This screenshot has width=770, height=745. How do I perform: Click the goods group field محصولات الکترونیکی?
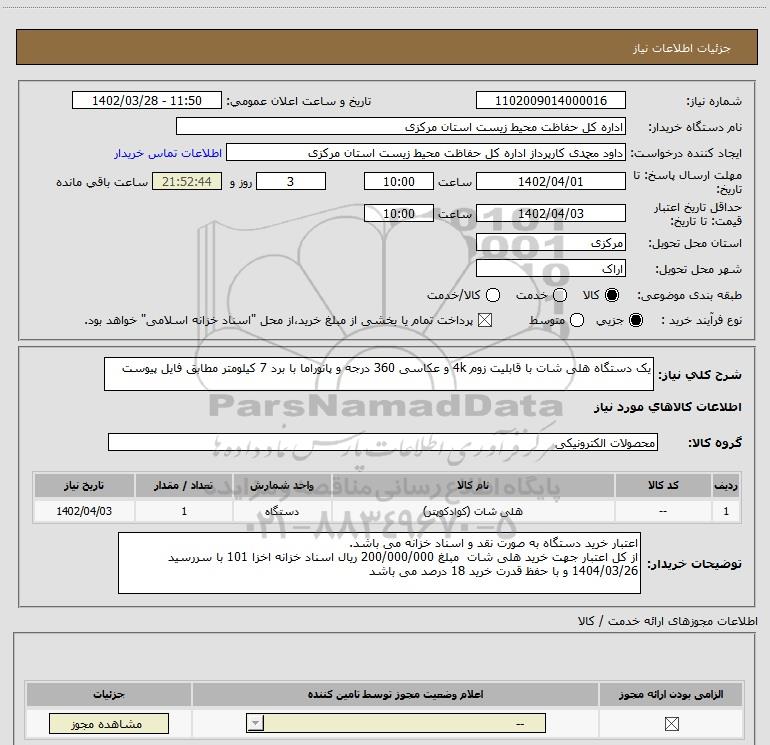coord(383,442)
